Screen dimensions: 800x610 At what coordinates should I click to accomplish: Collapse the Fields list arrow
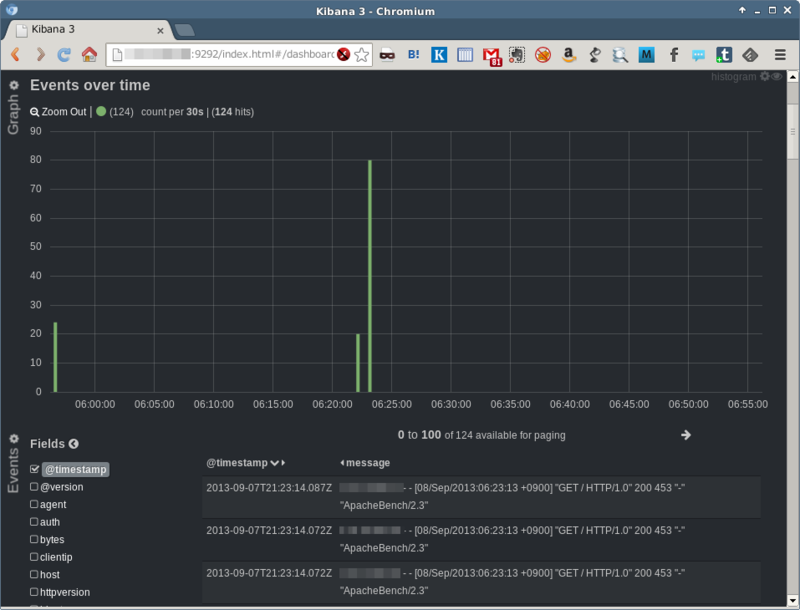click(73, 444)
